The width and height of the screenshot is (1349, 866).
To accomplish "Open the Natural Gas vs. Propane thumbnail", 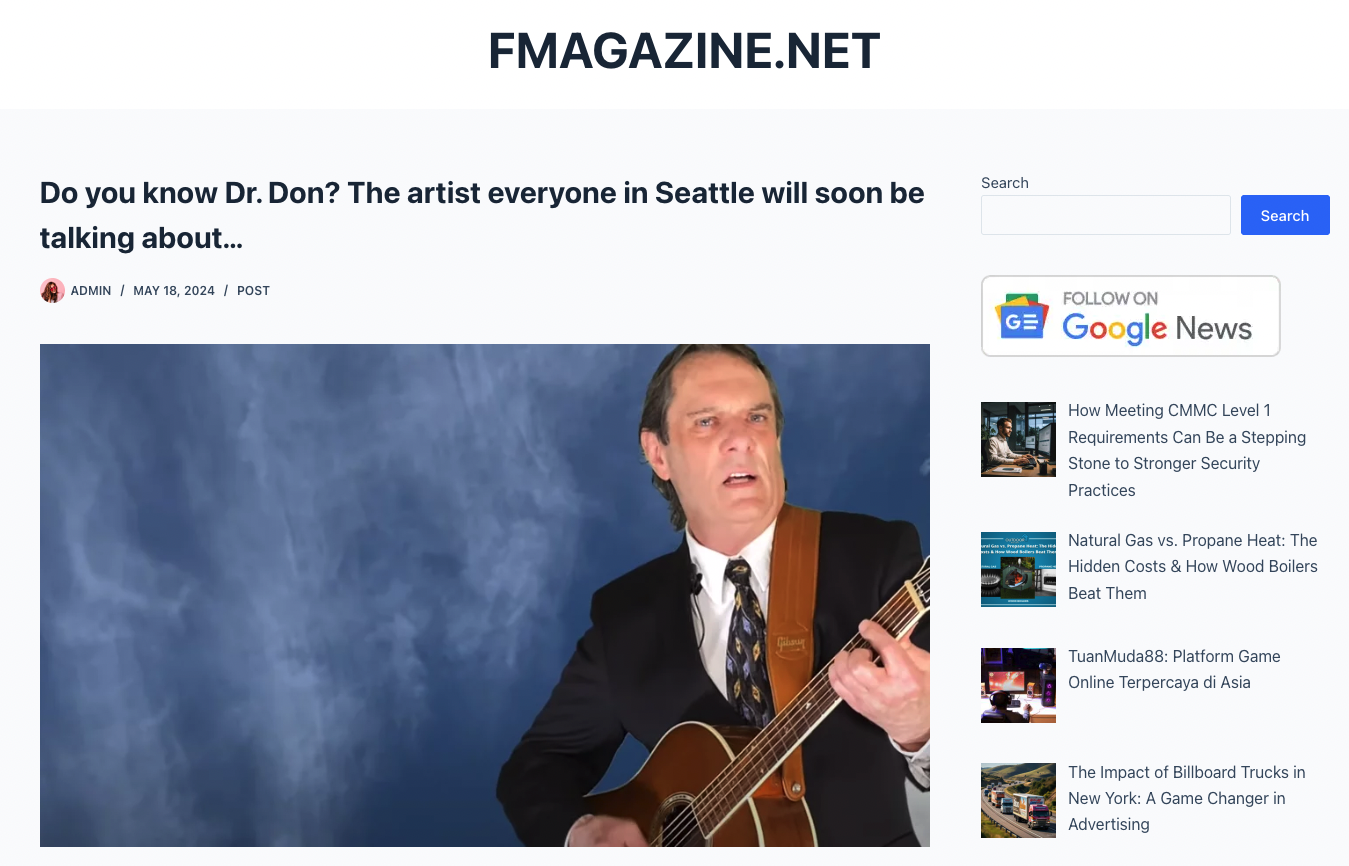I will [1018, 569].
